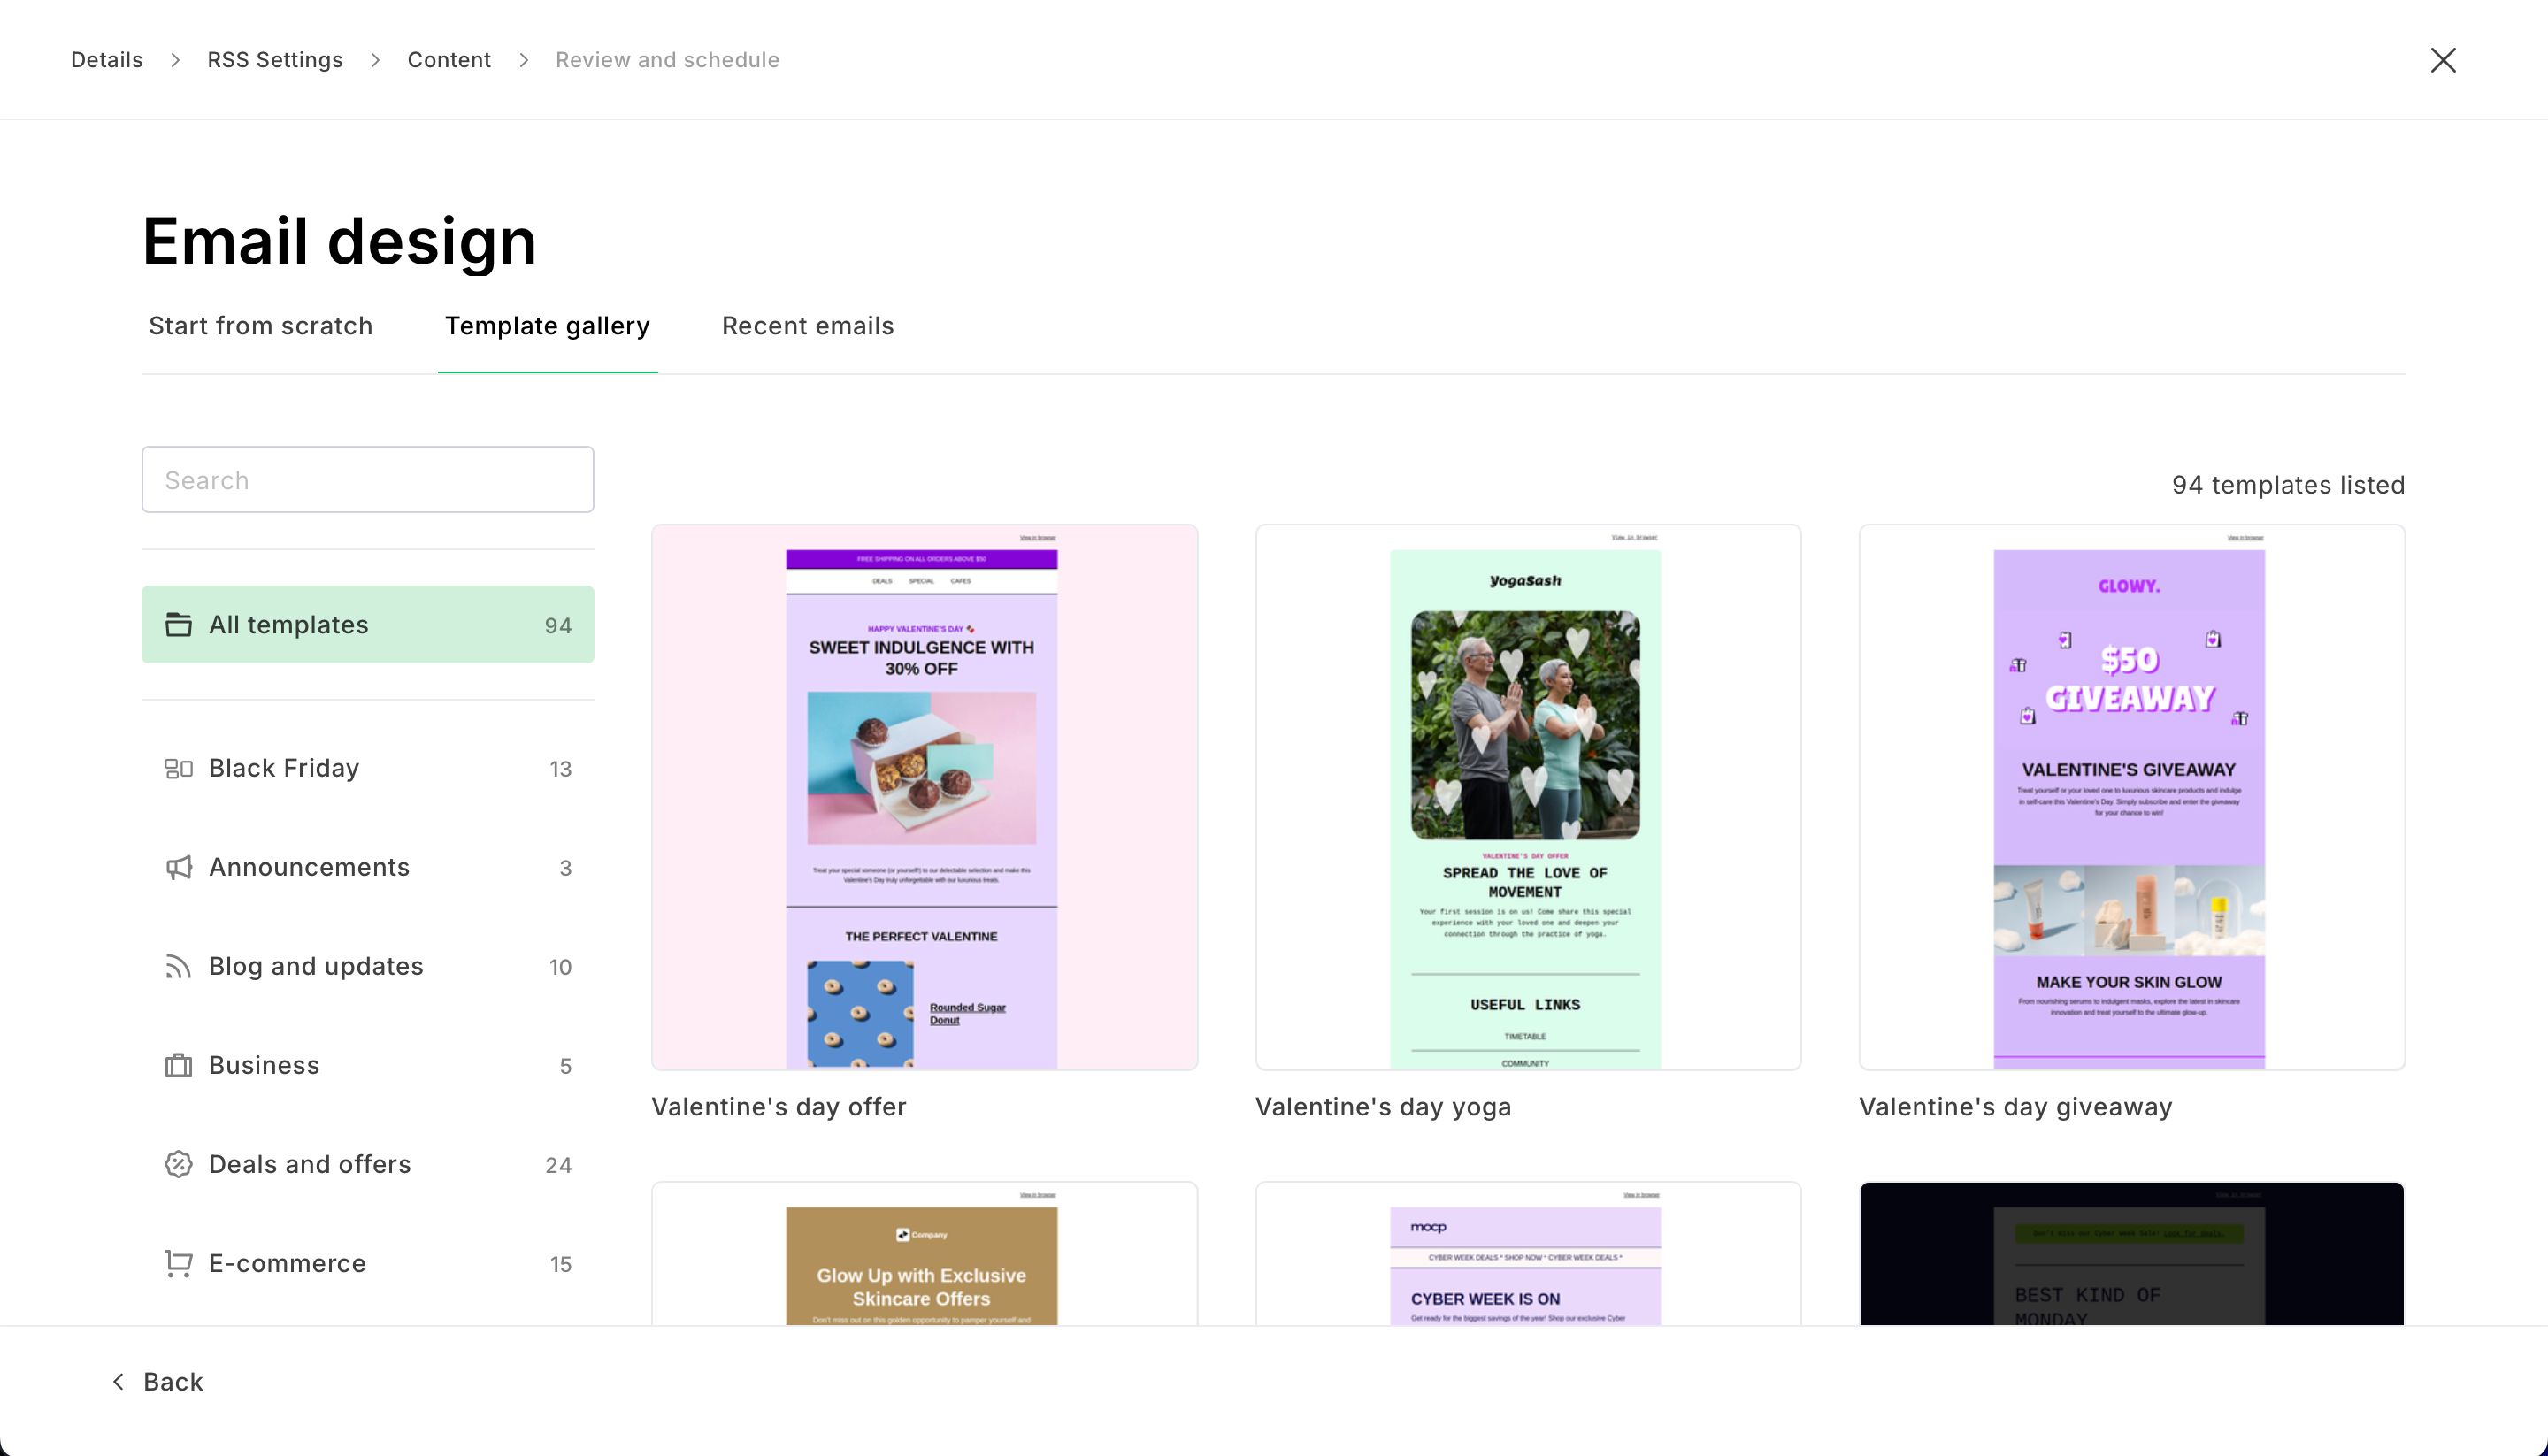Filter by Black Friday templates
Screen dimensions: 2548x1456
tap(368, 768)
